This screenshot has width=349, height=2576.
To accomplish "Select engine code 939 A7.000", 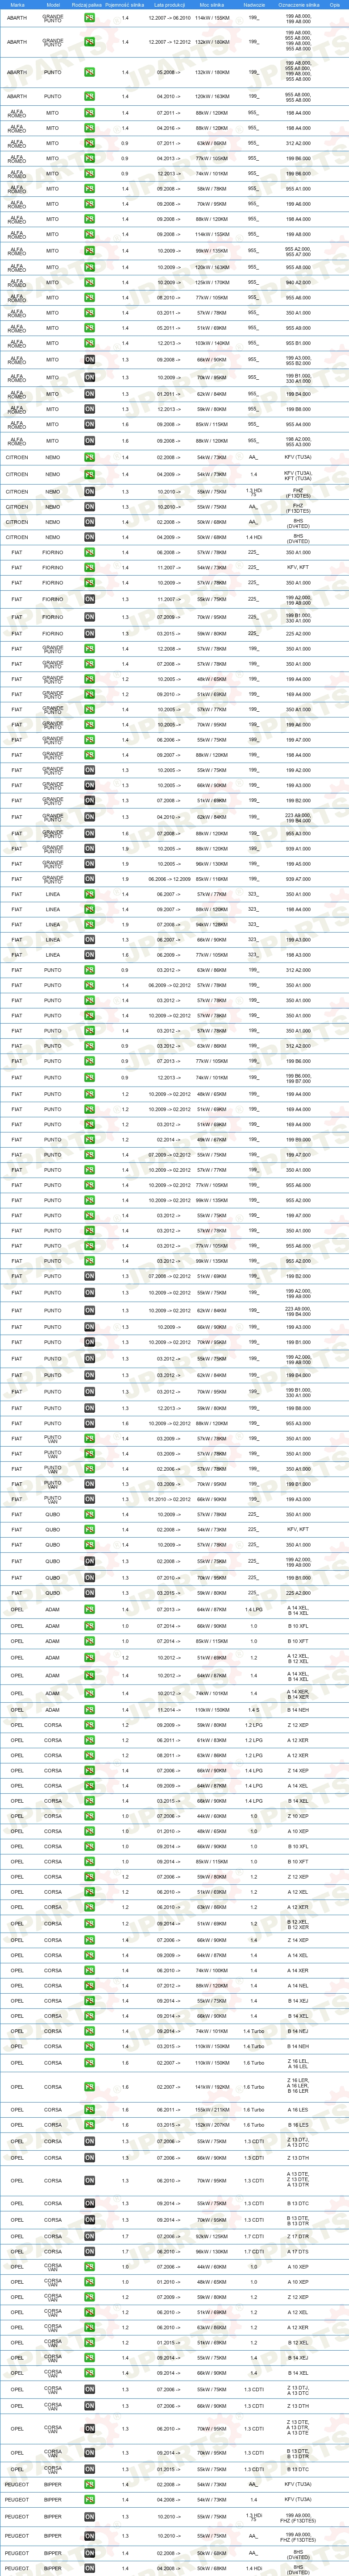I will (298, 879).
